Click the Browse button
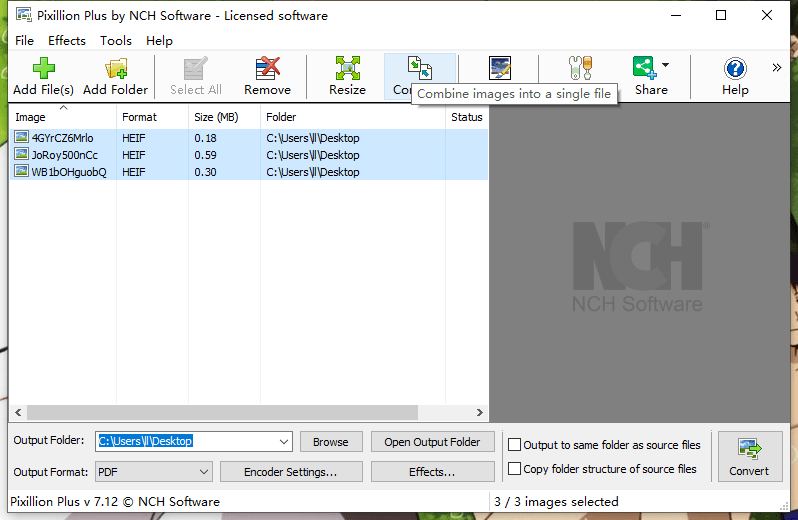 pyautogui.click(x=331, y=442)
